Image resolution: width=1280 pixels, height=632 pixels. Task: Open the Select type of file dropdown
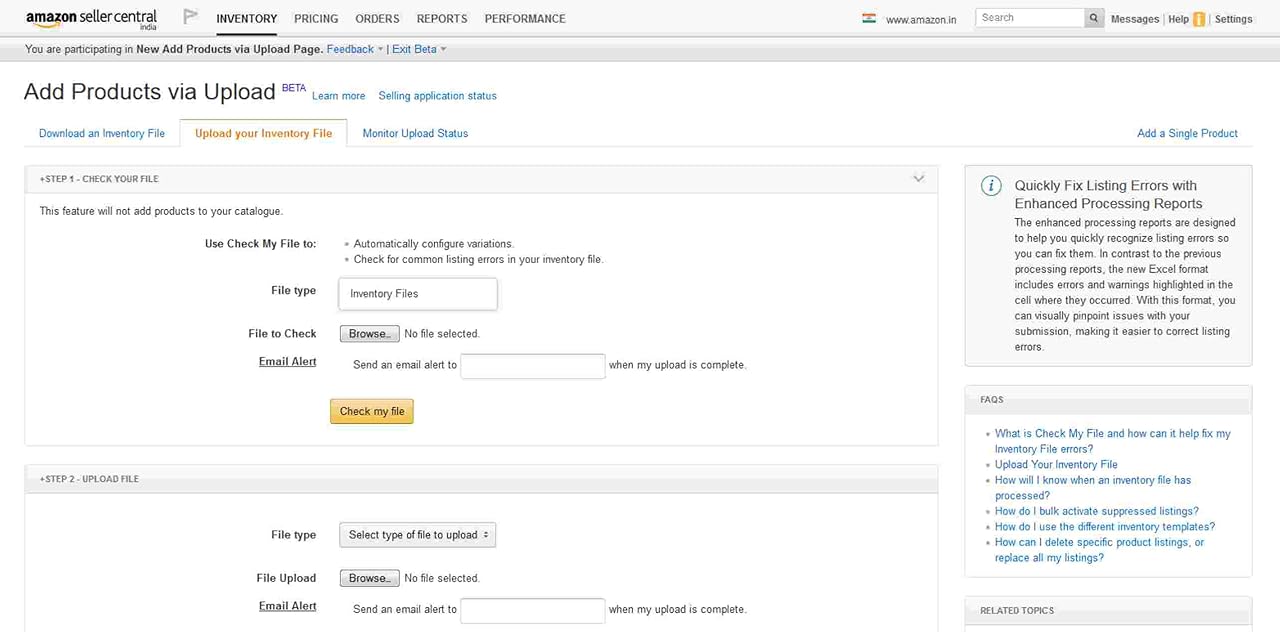pyautogui.click(x=417, y=535)
